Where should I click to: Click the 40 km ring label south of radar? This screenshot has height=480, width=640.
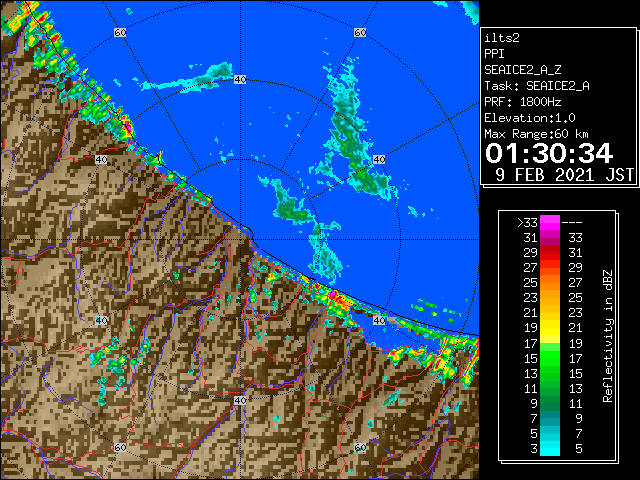tap(240, 400)
